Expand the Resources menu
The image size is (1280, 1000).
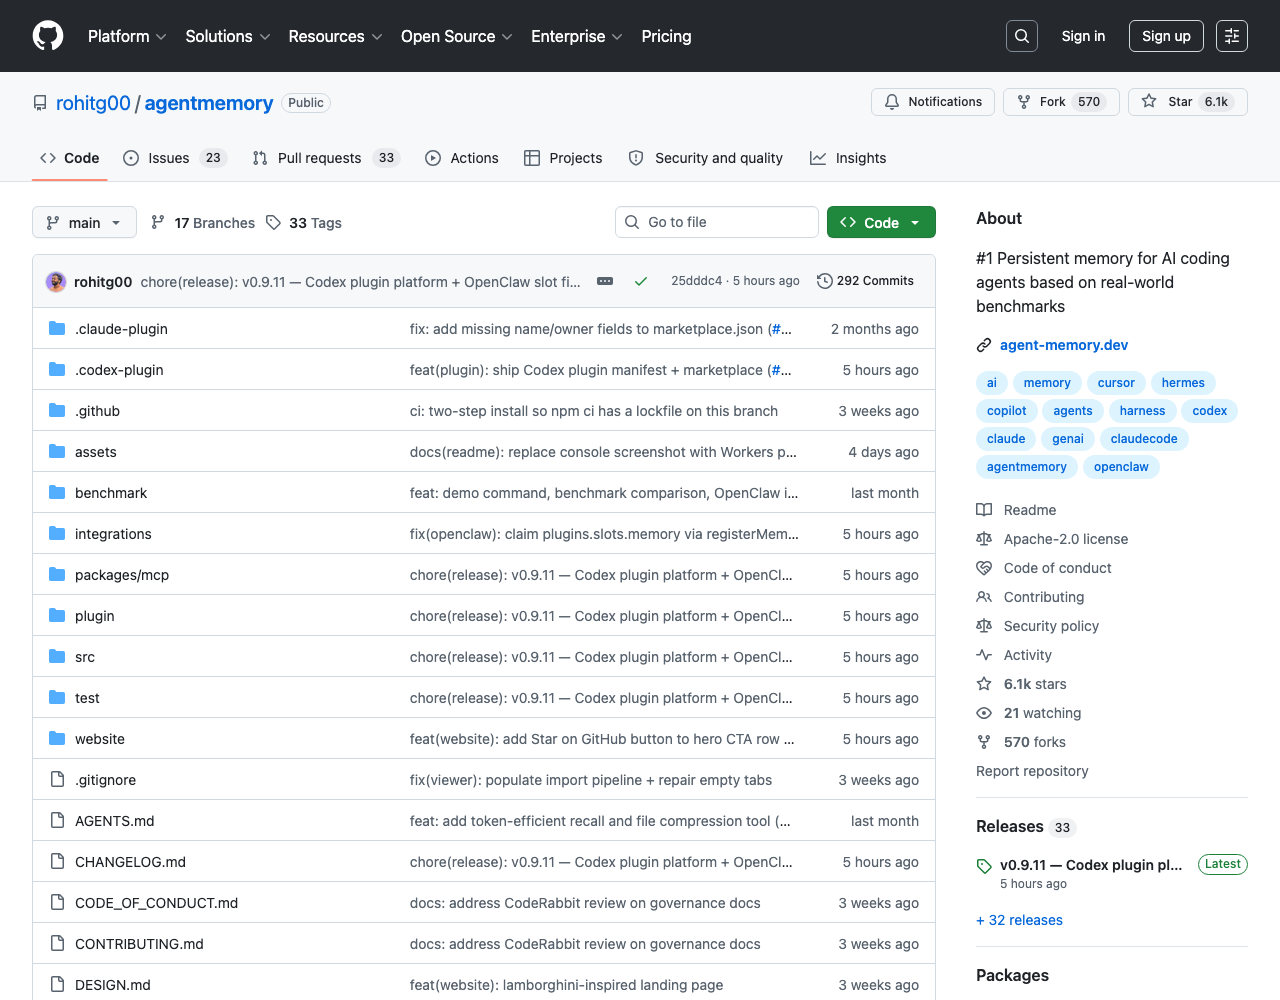(x=336, y=36)
